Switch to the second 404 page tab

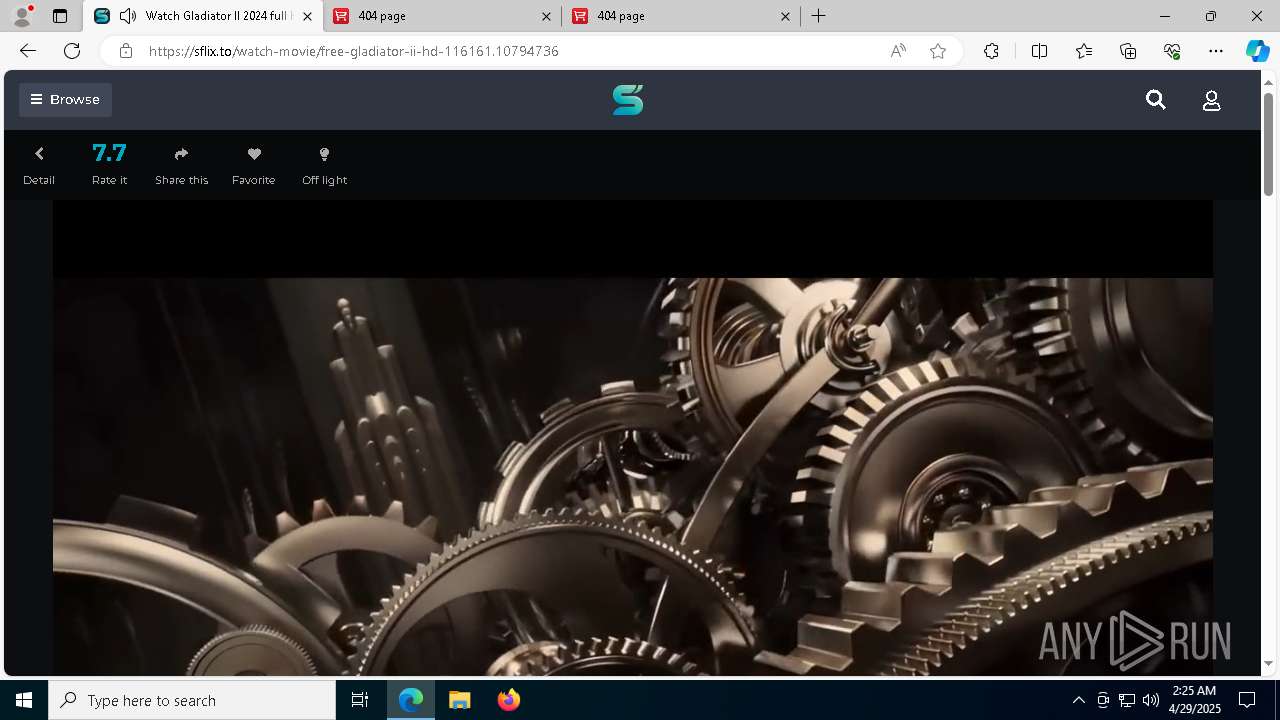[x=681, y=16]
